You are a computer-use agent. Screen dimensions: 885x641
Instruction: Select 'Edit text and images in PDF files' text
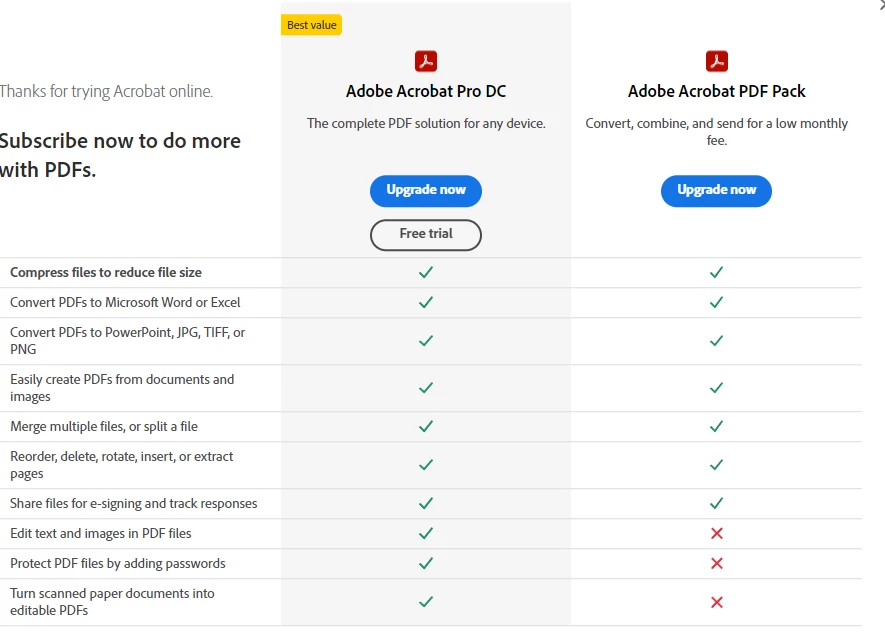100,533
